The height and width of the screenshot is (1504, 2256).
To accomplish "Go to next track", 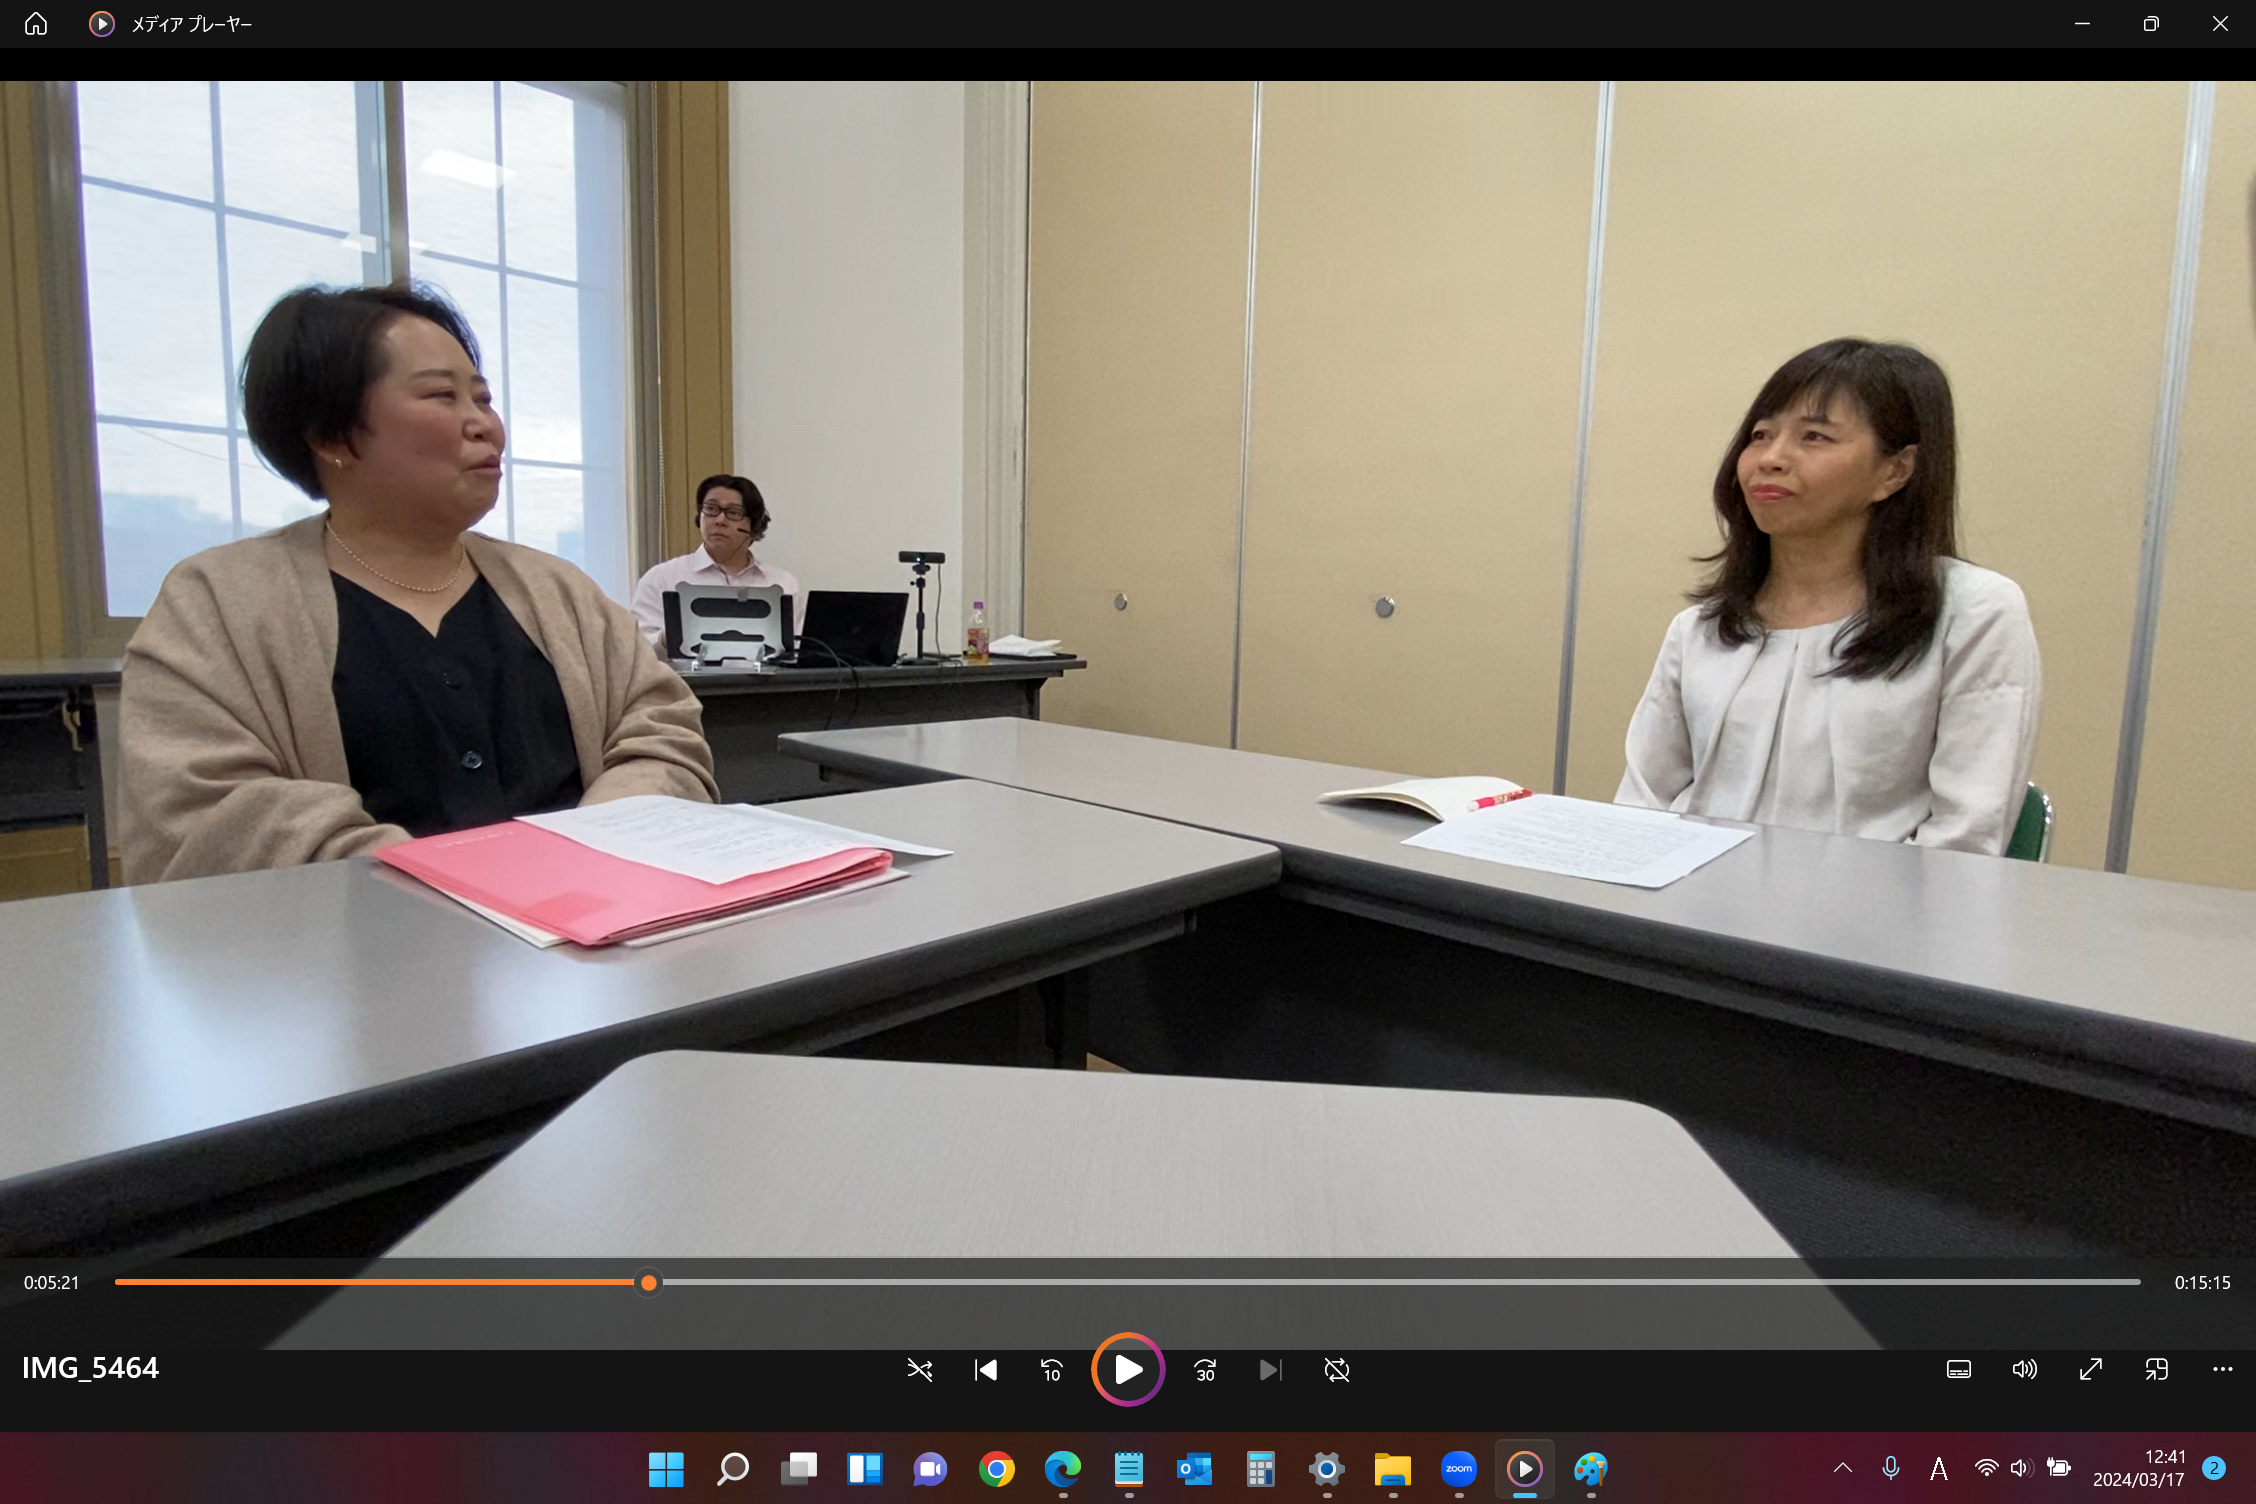I will coord(1270,1369).
